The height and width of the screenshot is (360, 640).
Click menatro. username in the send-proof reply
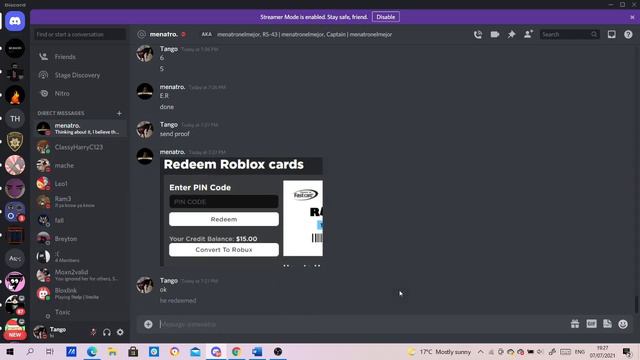[172, 152]
